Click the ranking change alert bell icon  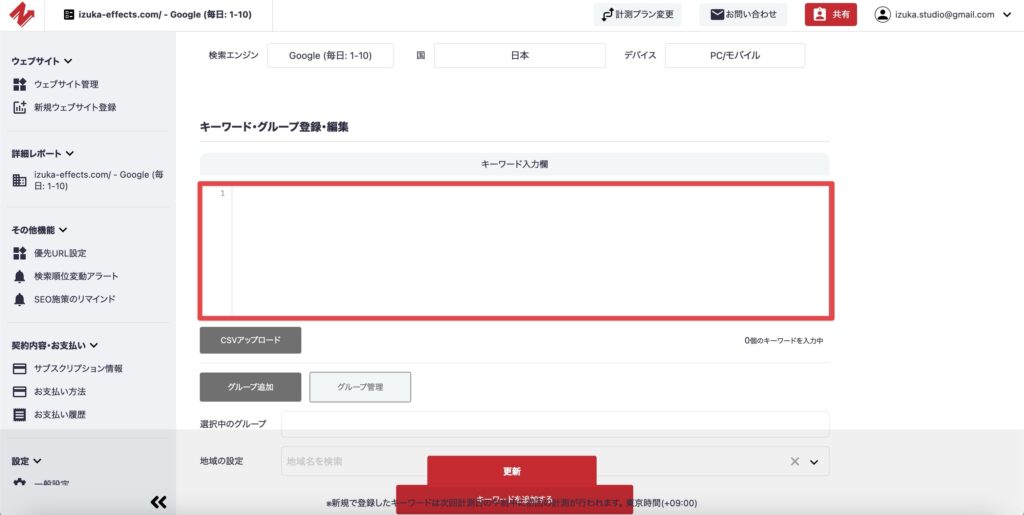[x=19, y=276]
